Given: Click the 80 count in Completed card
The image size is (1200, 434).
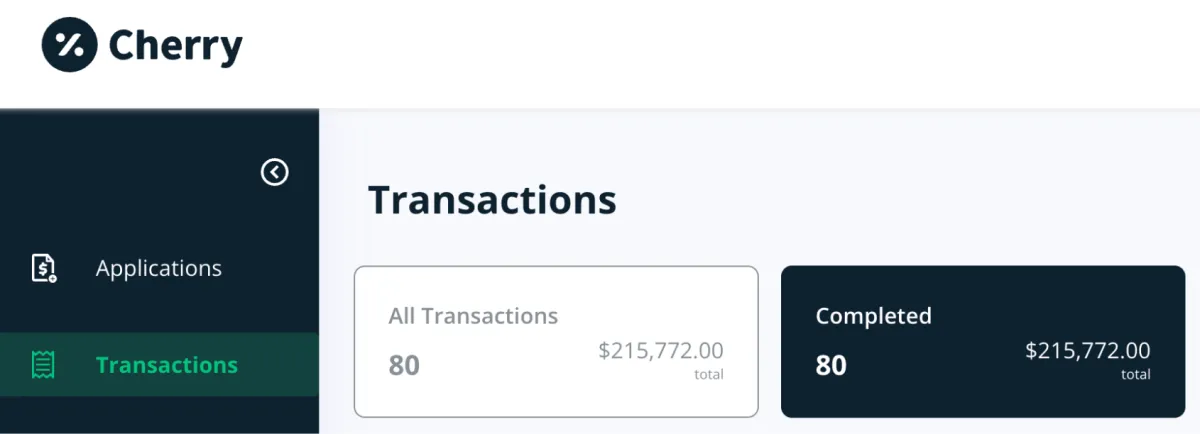Looking at the screenshot, I should click(x=831, y=365).
